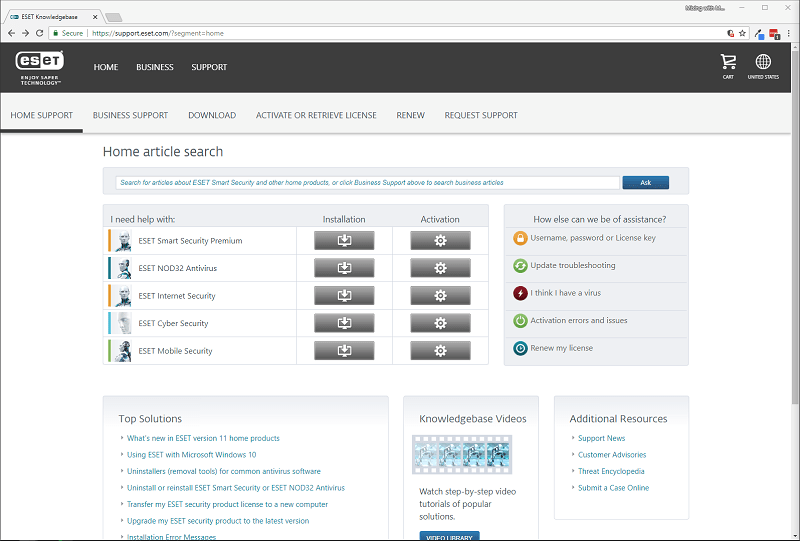Select the HOME SUPPORT tab
The image size is (800, 541).
click(x=41, y=115)
